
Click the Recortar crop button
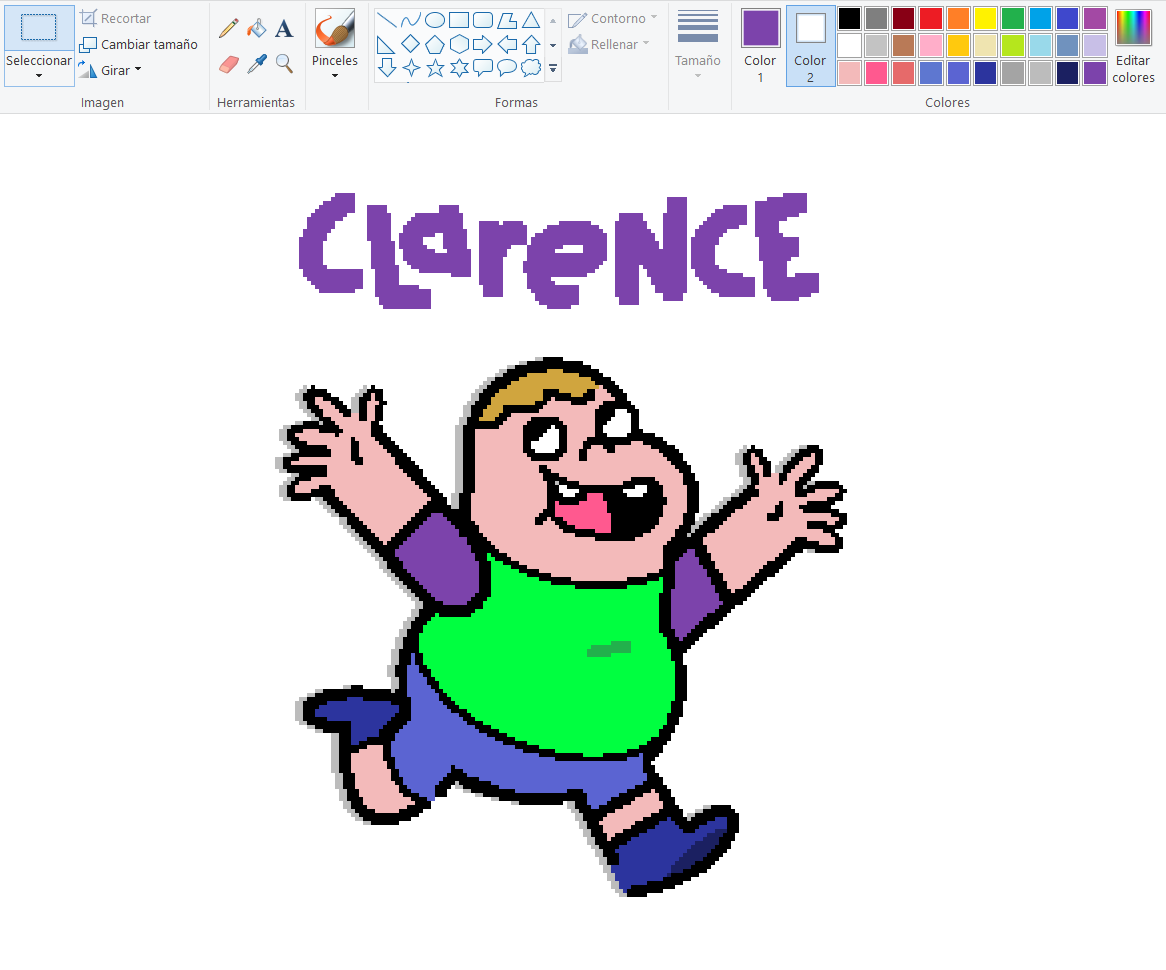tap(116, 18)
